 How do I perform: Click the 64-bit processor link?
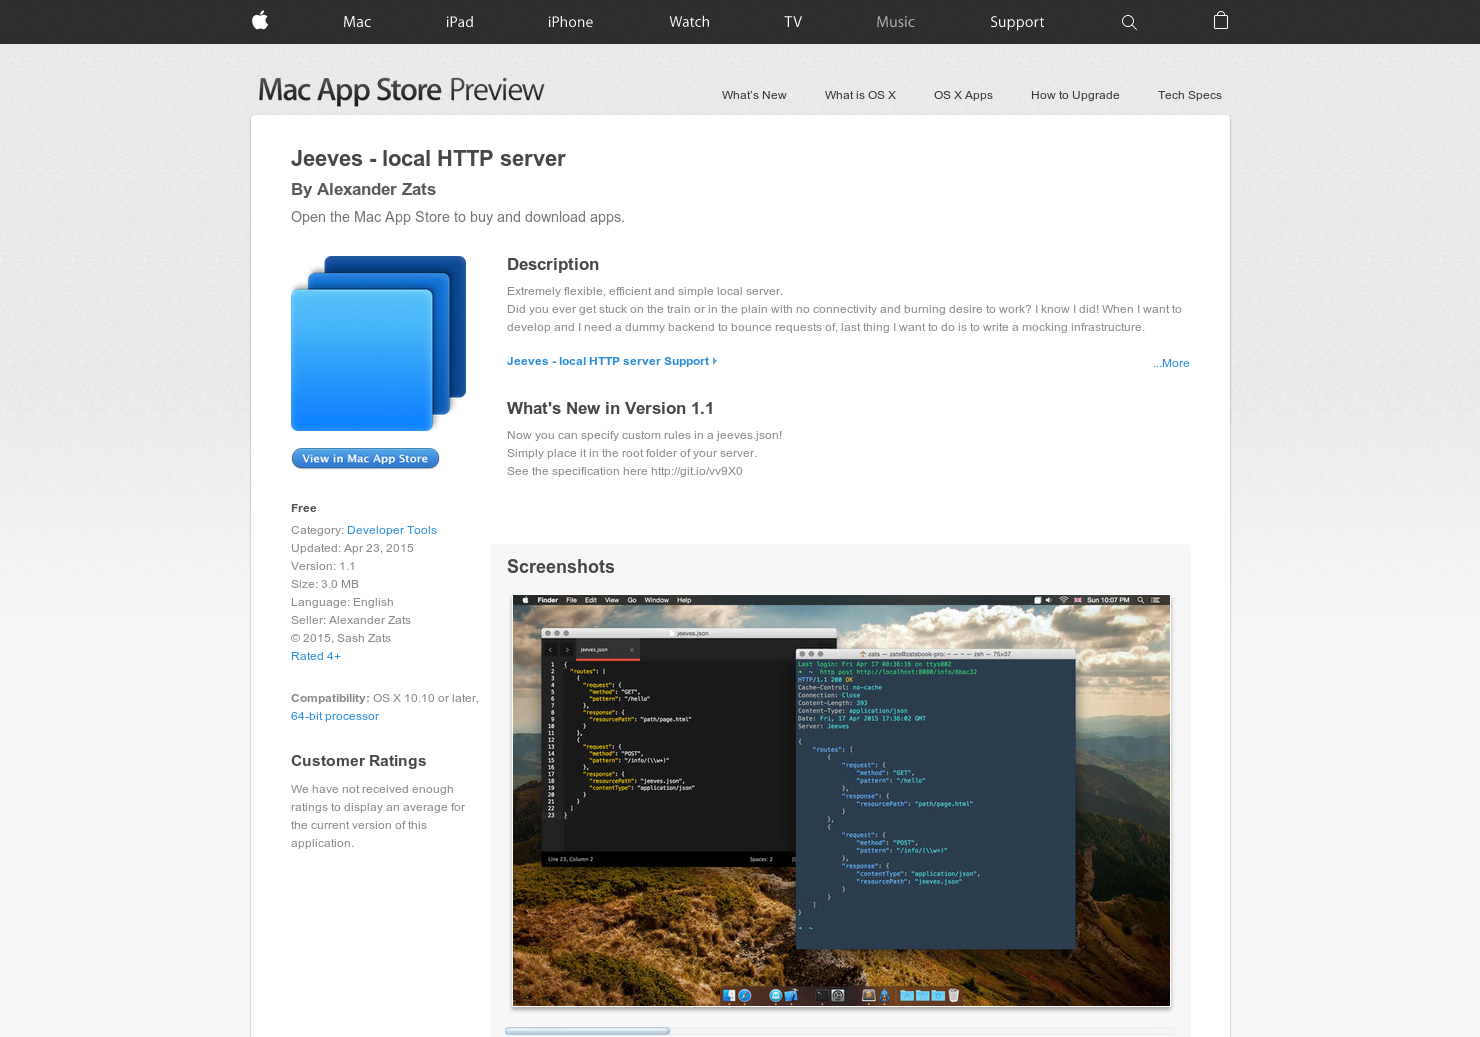(335, 716)
